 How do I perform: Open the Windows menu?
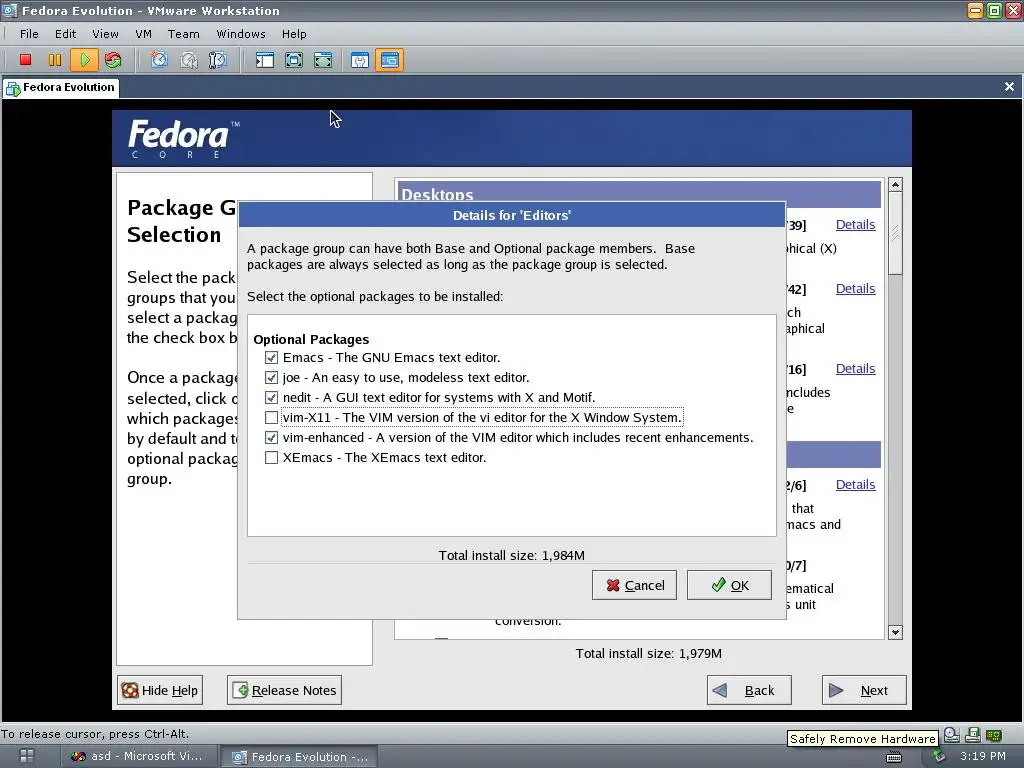coord(241,34)
